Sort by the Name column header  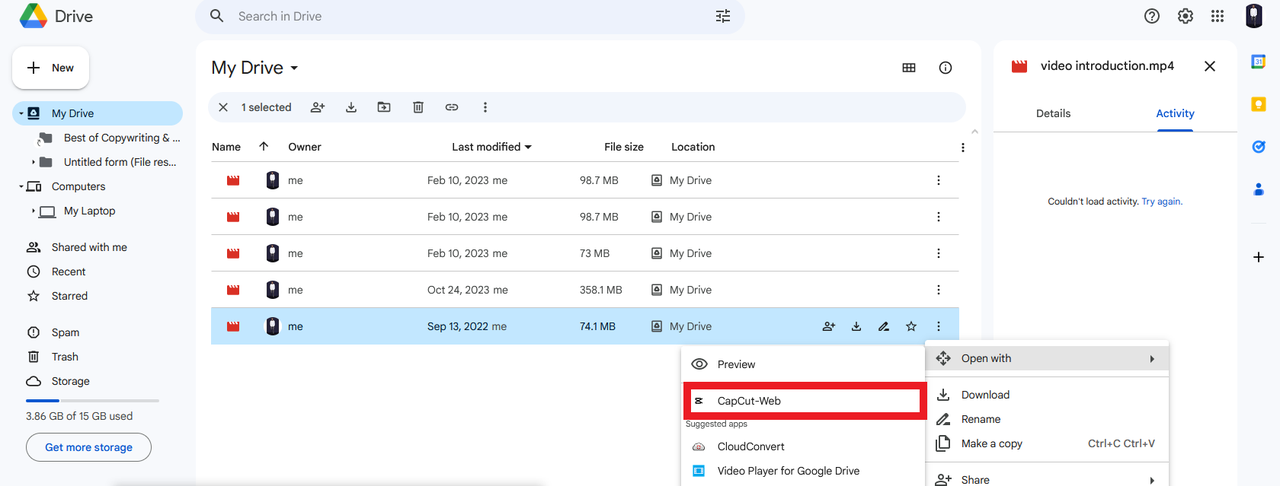(226, 147)
